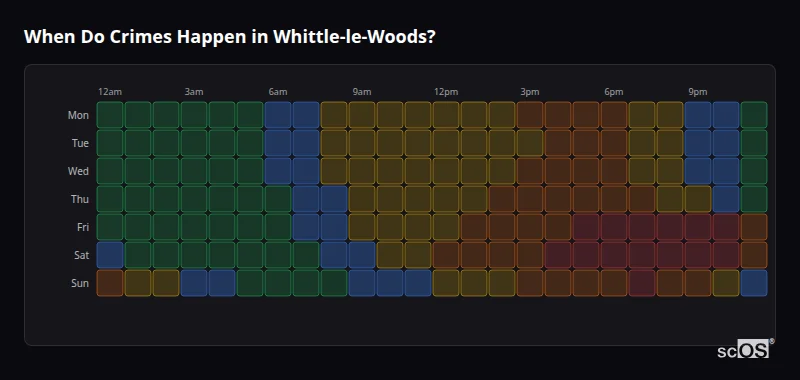Select the blue Sunday 9am cell

(x=362, y=283)
